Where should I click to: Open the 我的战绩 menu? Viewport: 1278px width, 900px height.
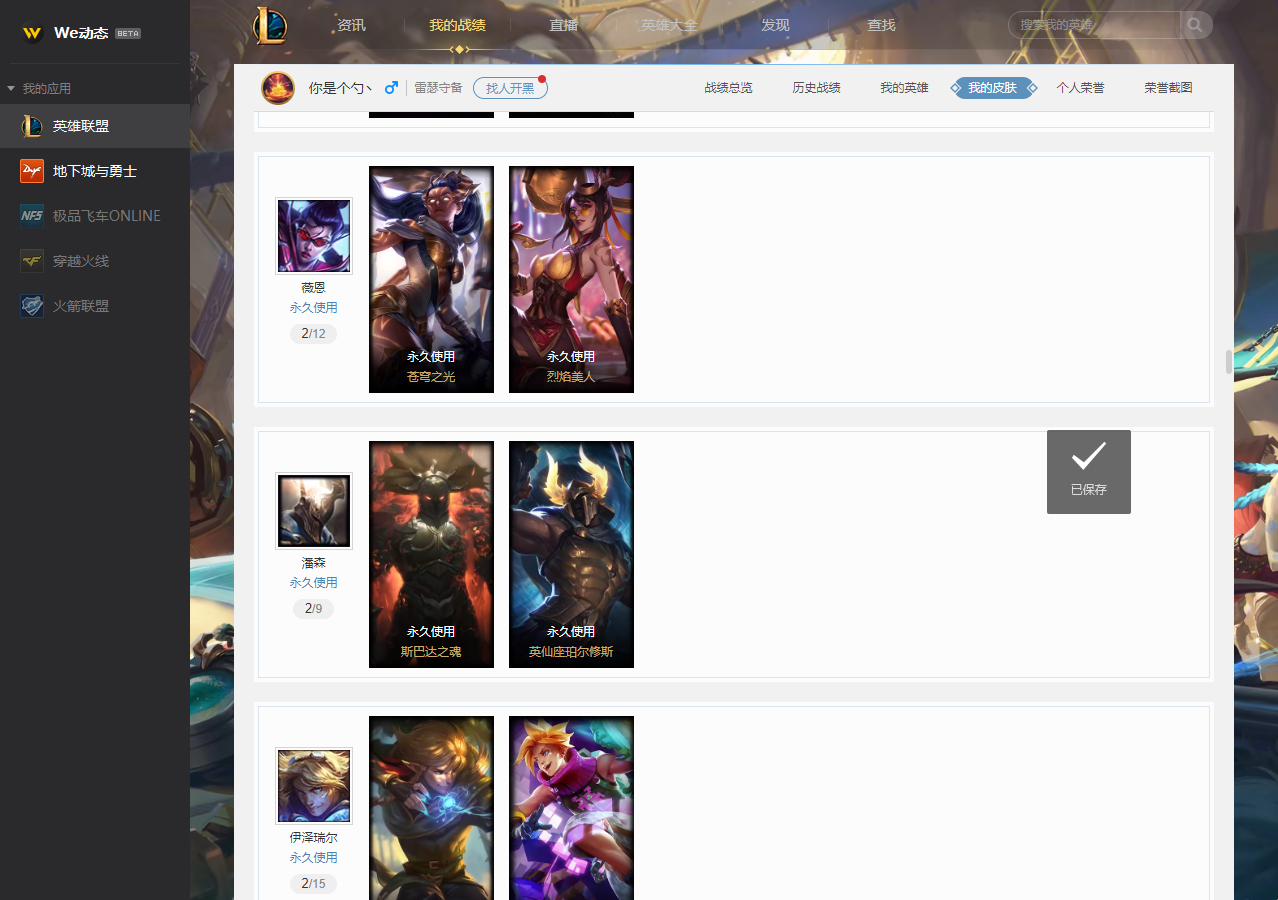point(458,25)
